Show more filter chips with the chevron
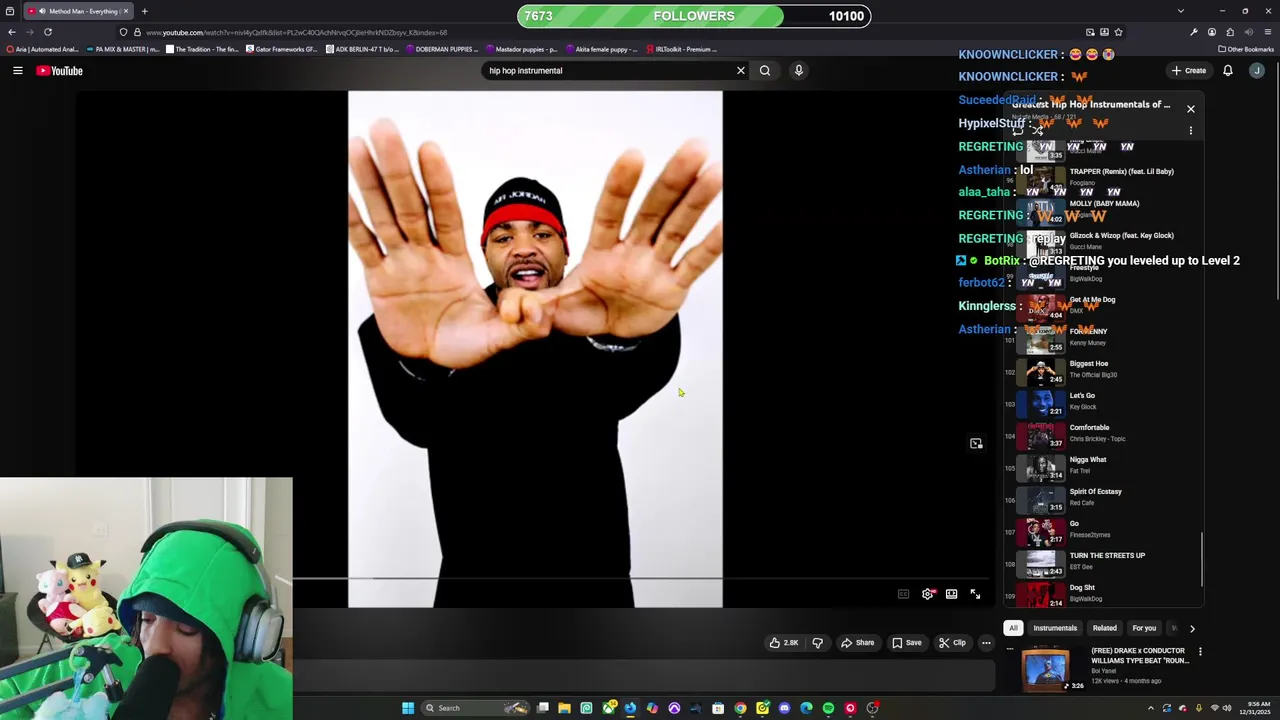This screenshot has height=720, width=1280. point(1192,628)
